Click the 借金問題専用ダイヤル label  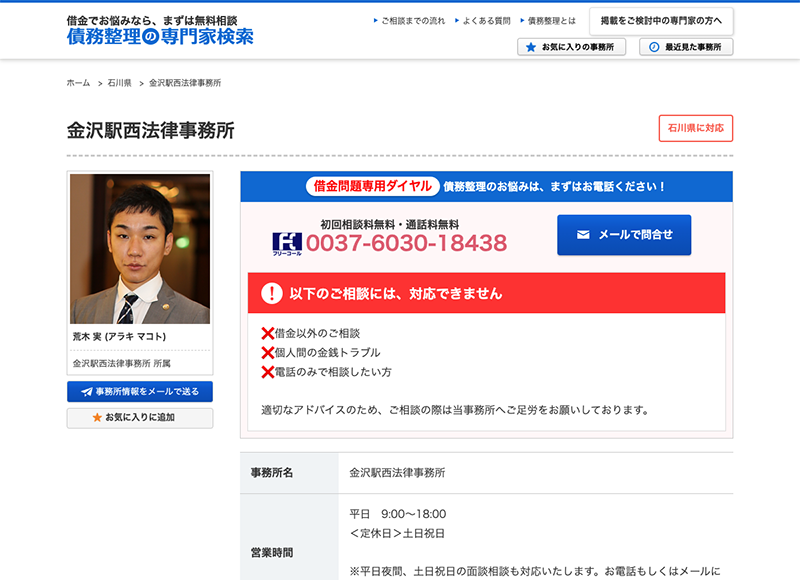point(372,186)
